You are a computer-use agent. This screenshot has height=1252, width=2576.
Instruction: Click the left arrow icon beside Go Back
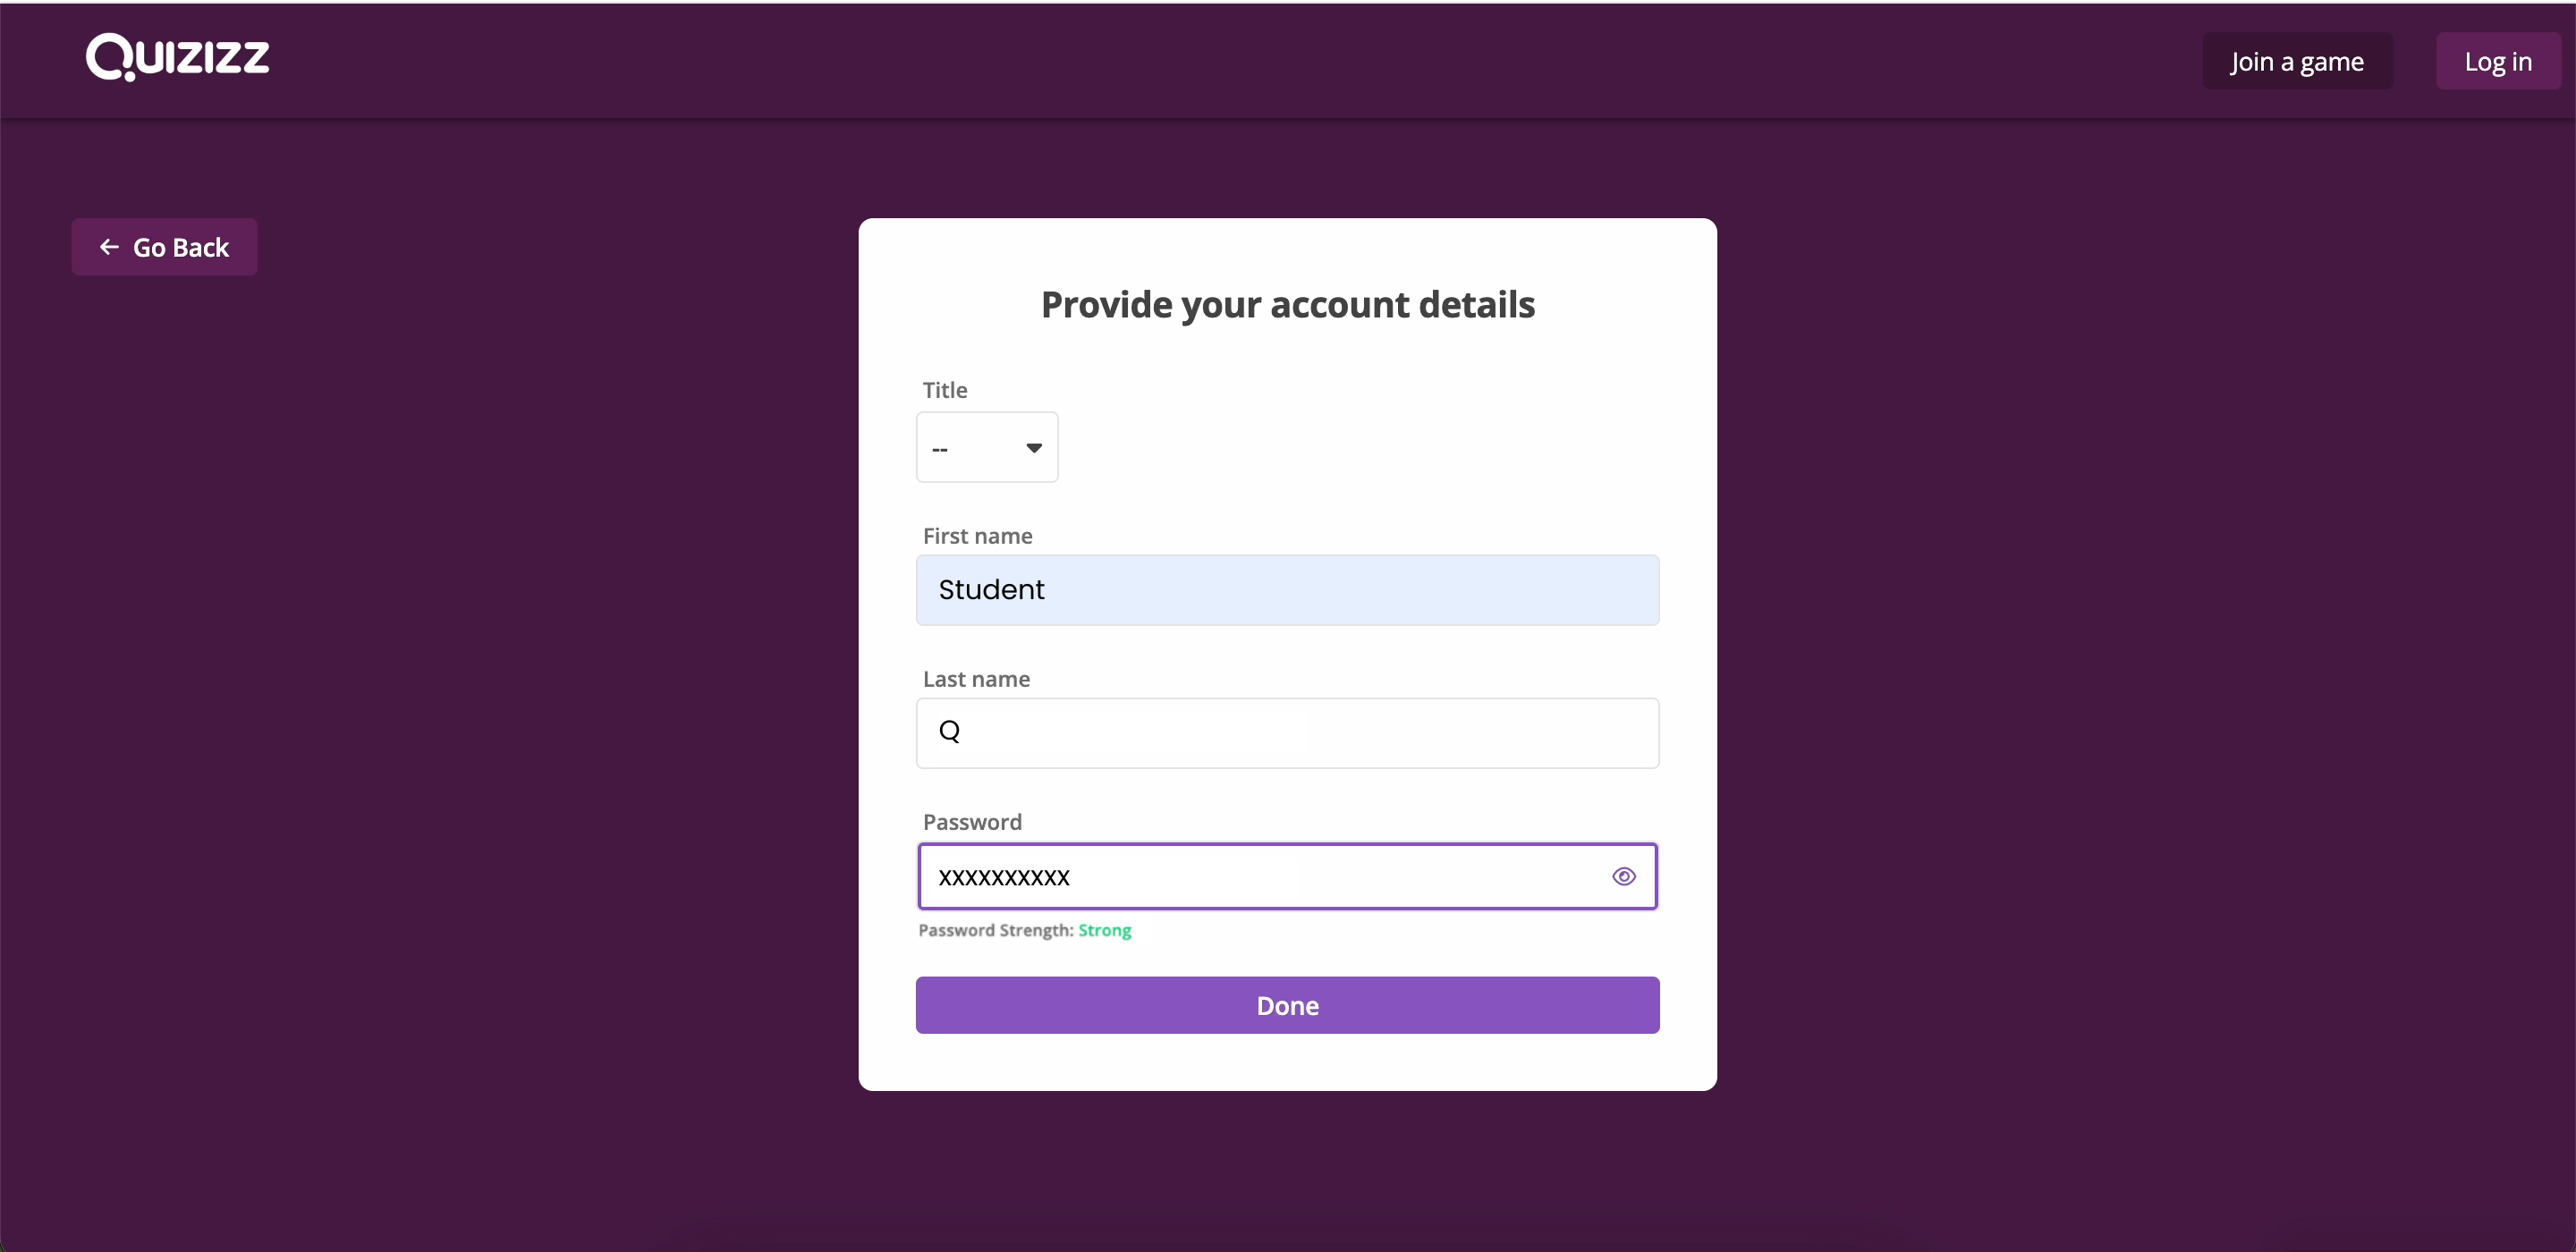(109, 247)
